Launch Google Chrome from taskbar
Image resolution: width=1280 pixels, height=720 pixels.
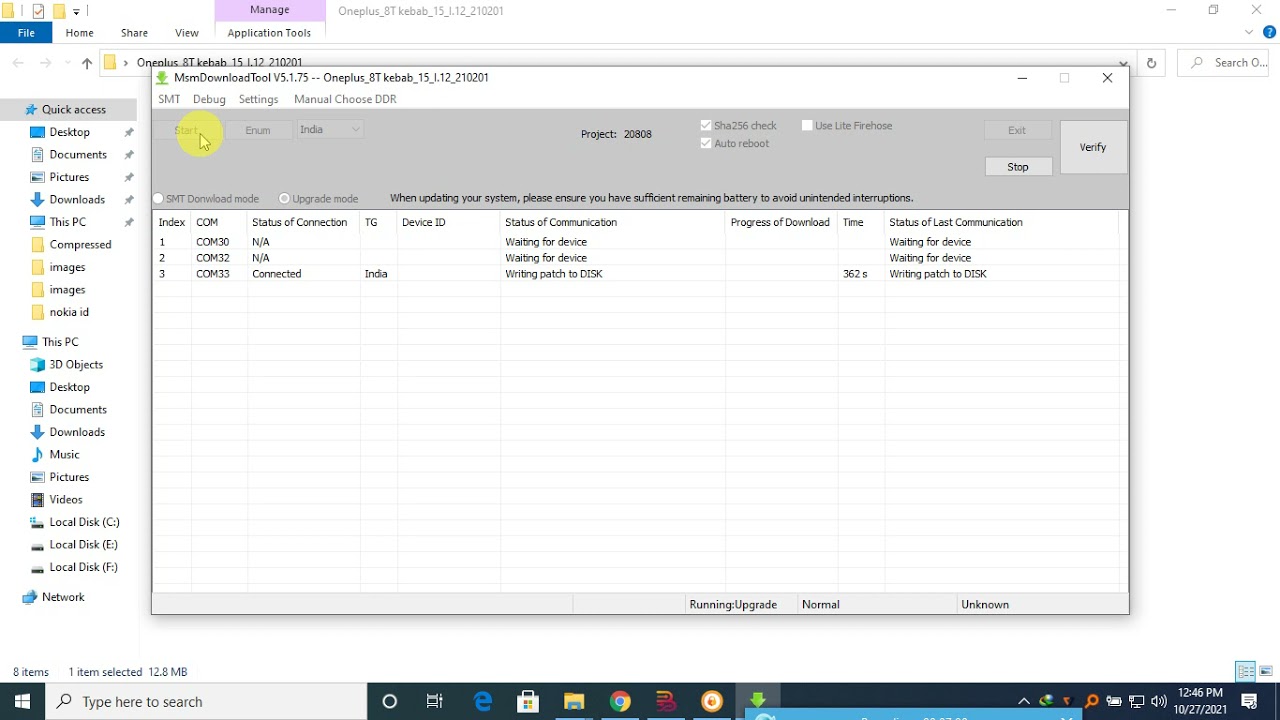(x=620, y=701)
